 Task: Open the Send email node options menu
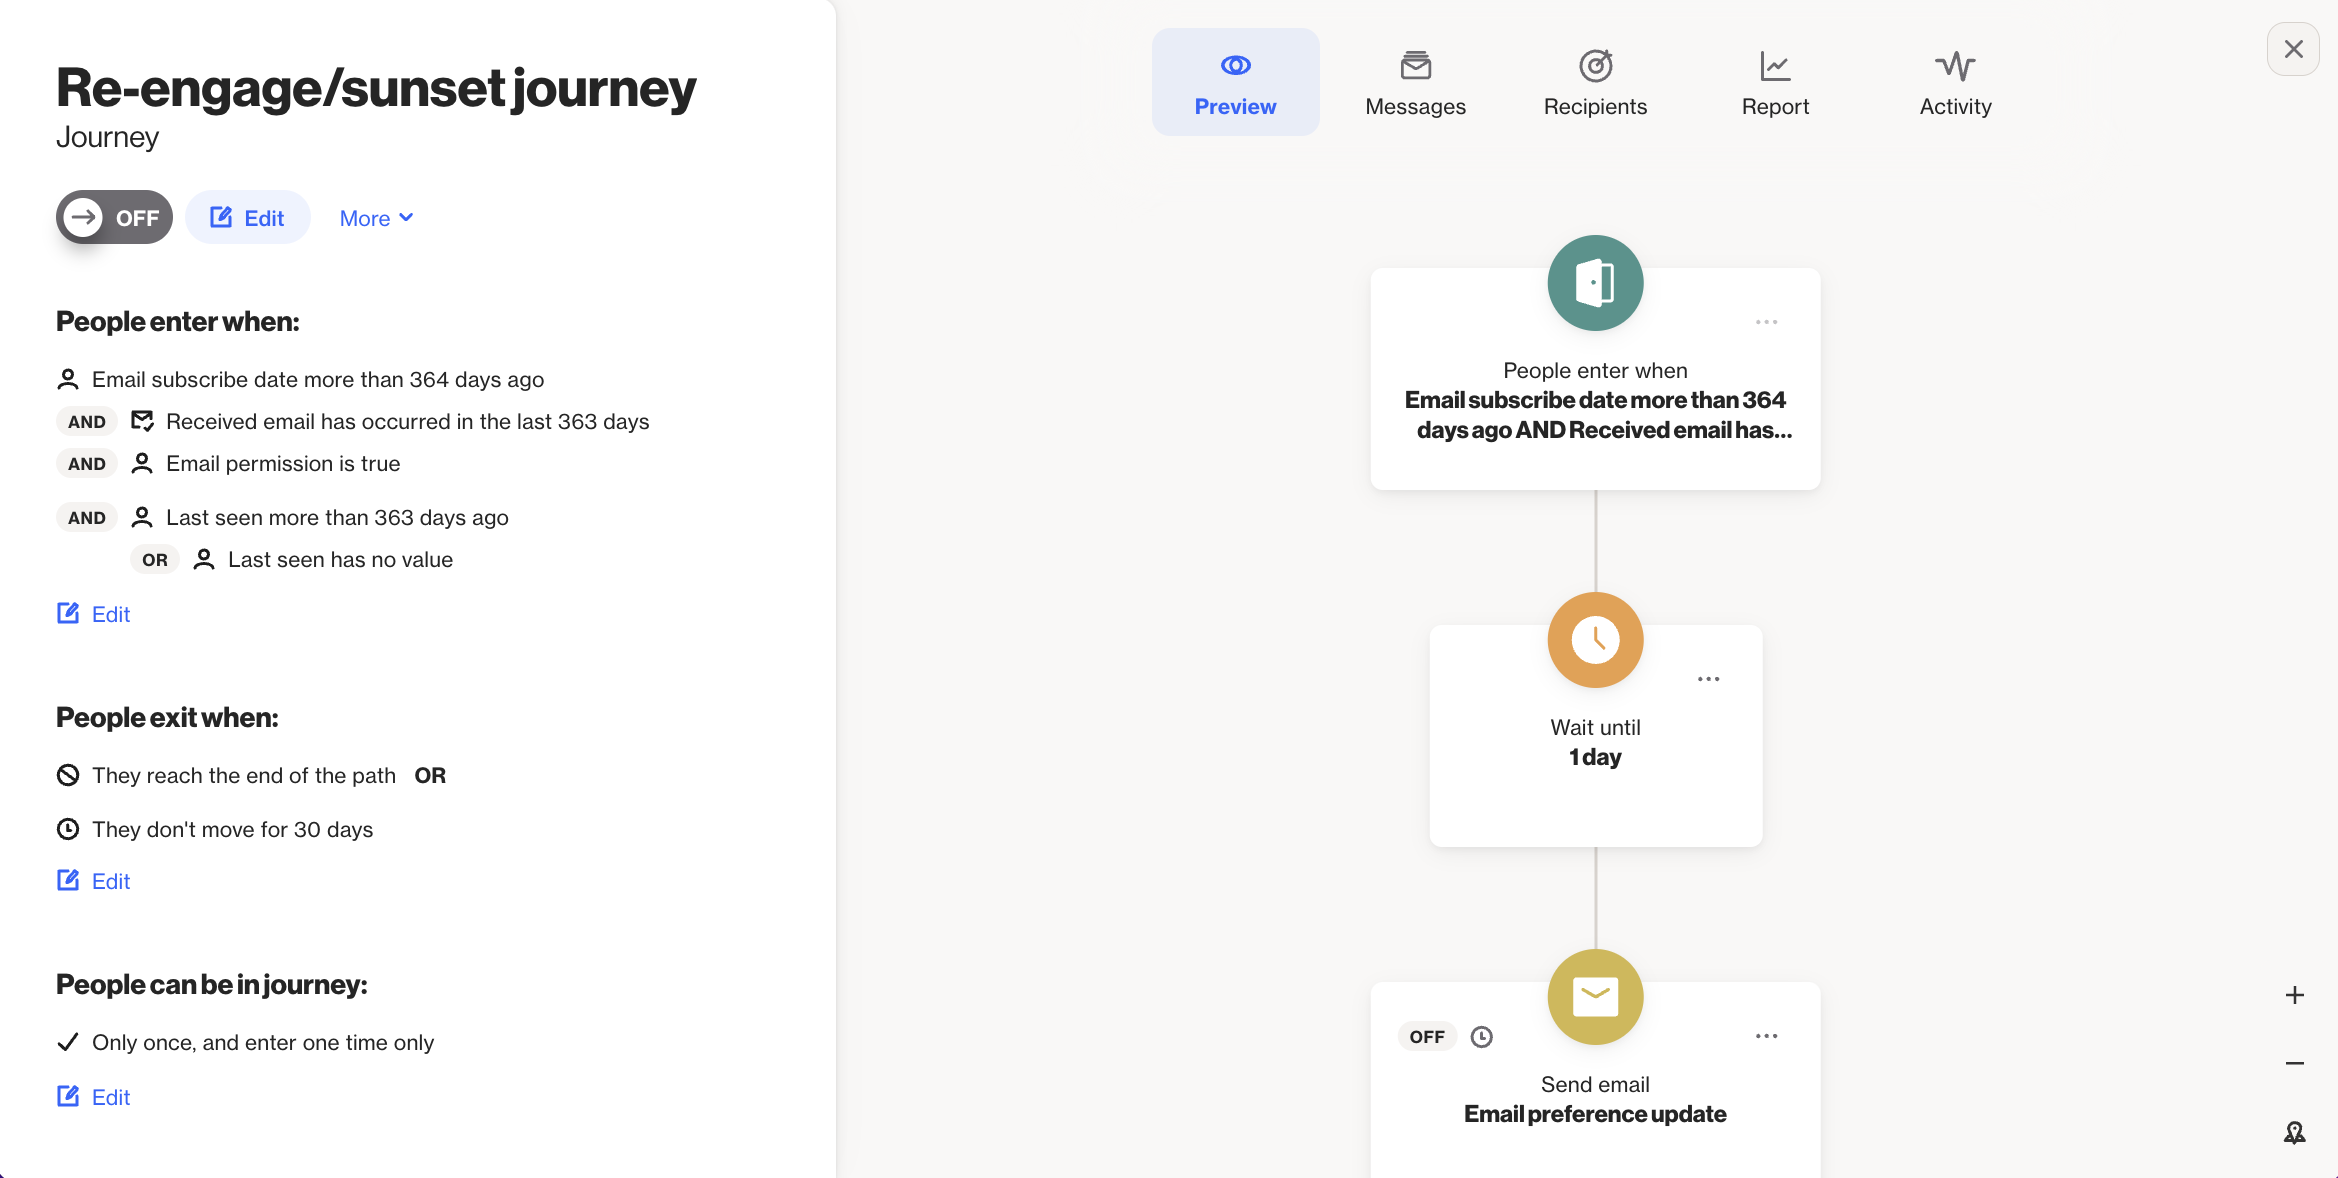pos(1766,1036)
